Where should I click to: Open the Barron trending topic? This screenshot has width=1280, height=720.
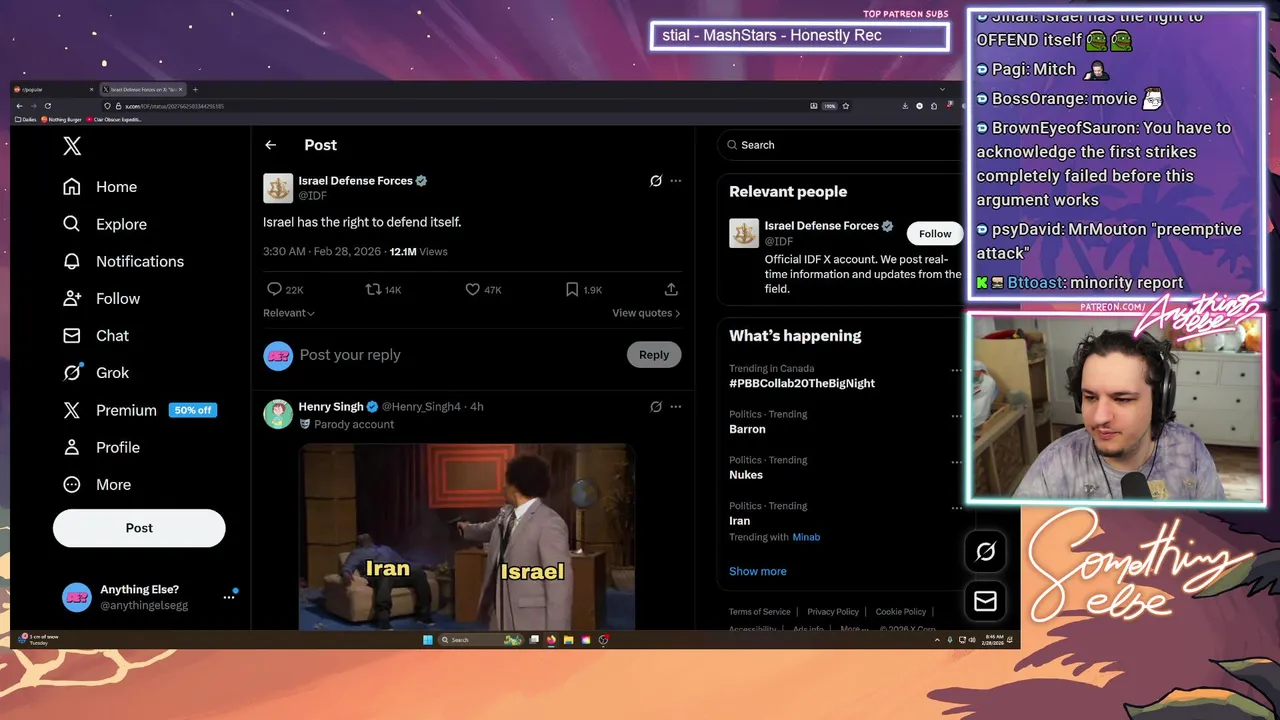(747, 429)
